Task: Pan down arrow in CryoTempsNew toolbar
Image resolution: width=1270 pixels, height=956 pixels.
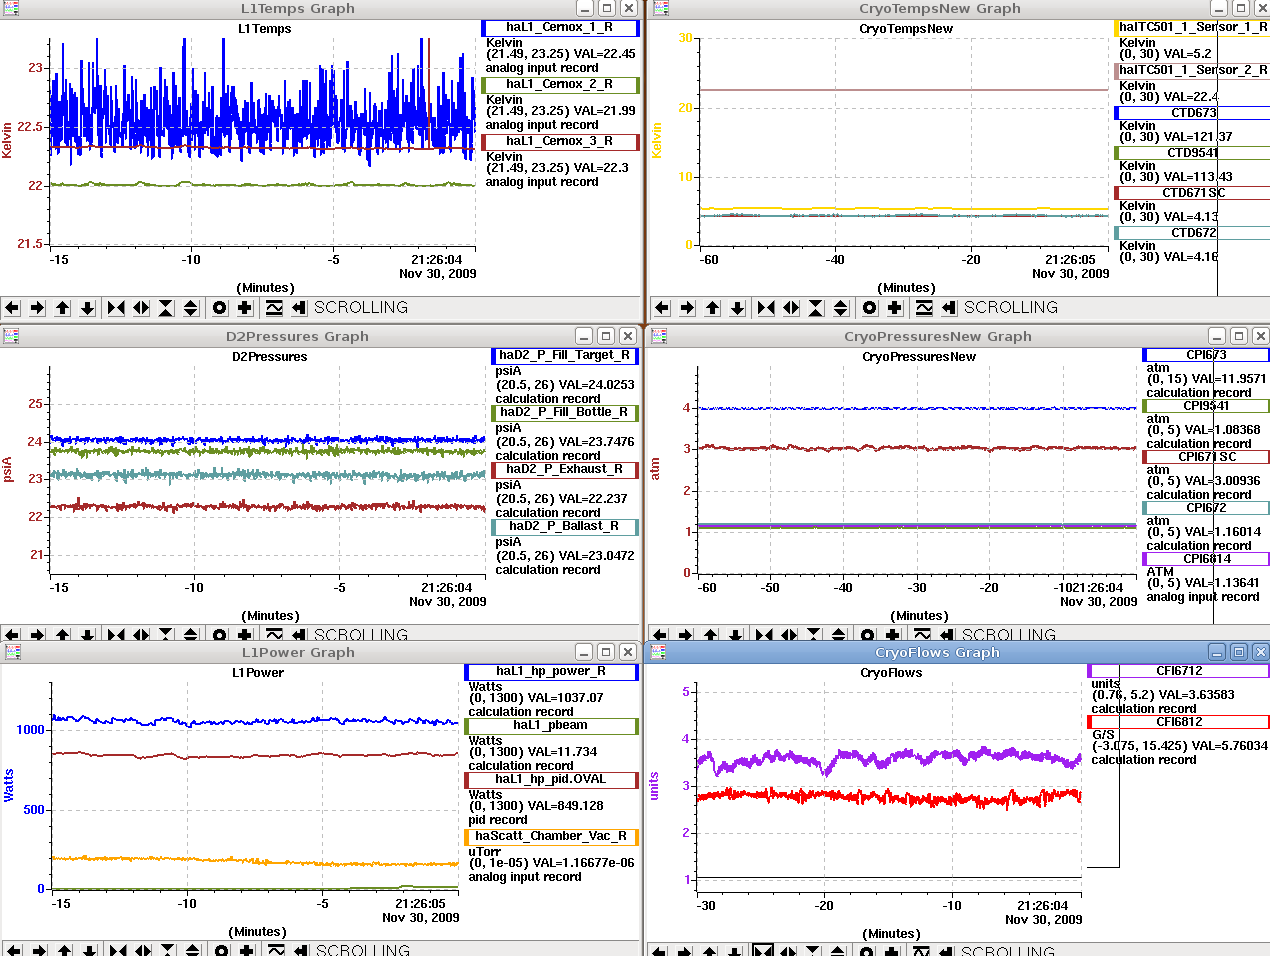Action: pos(737,308)
